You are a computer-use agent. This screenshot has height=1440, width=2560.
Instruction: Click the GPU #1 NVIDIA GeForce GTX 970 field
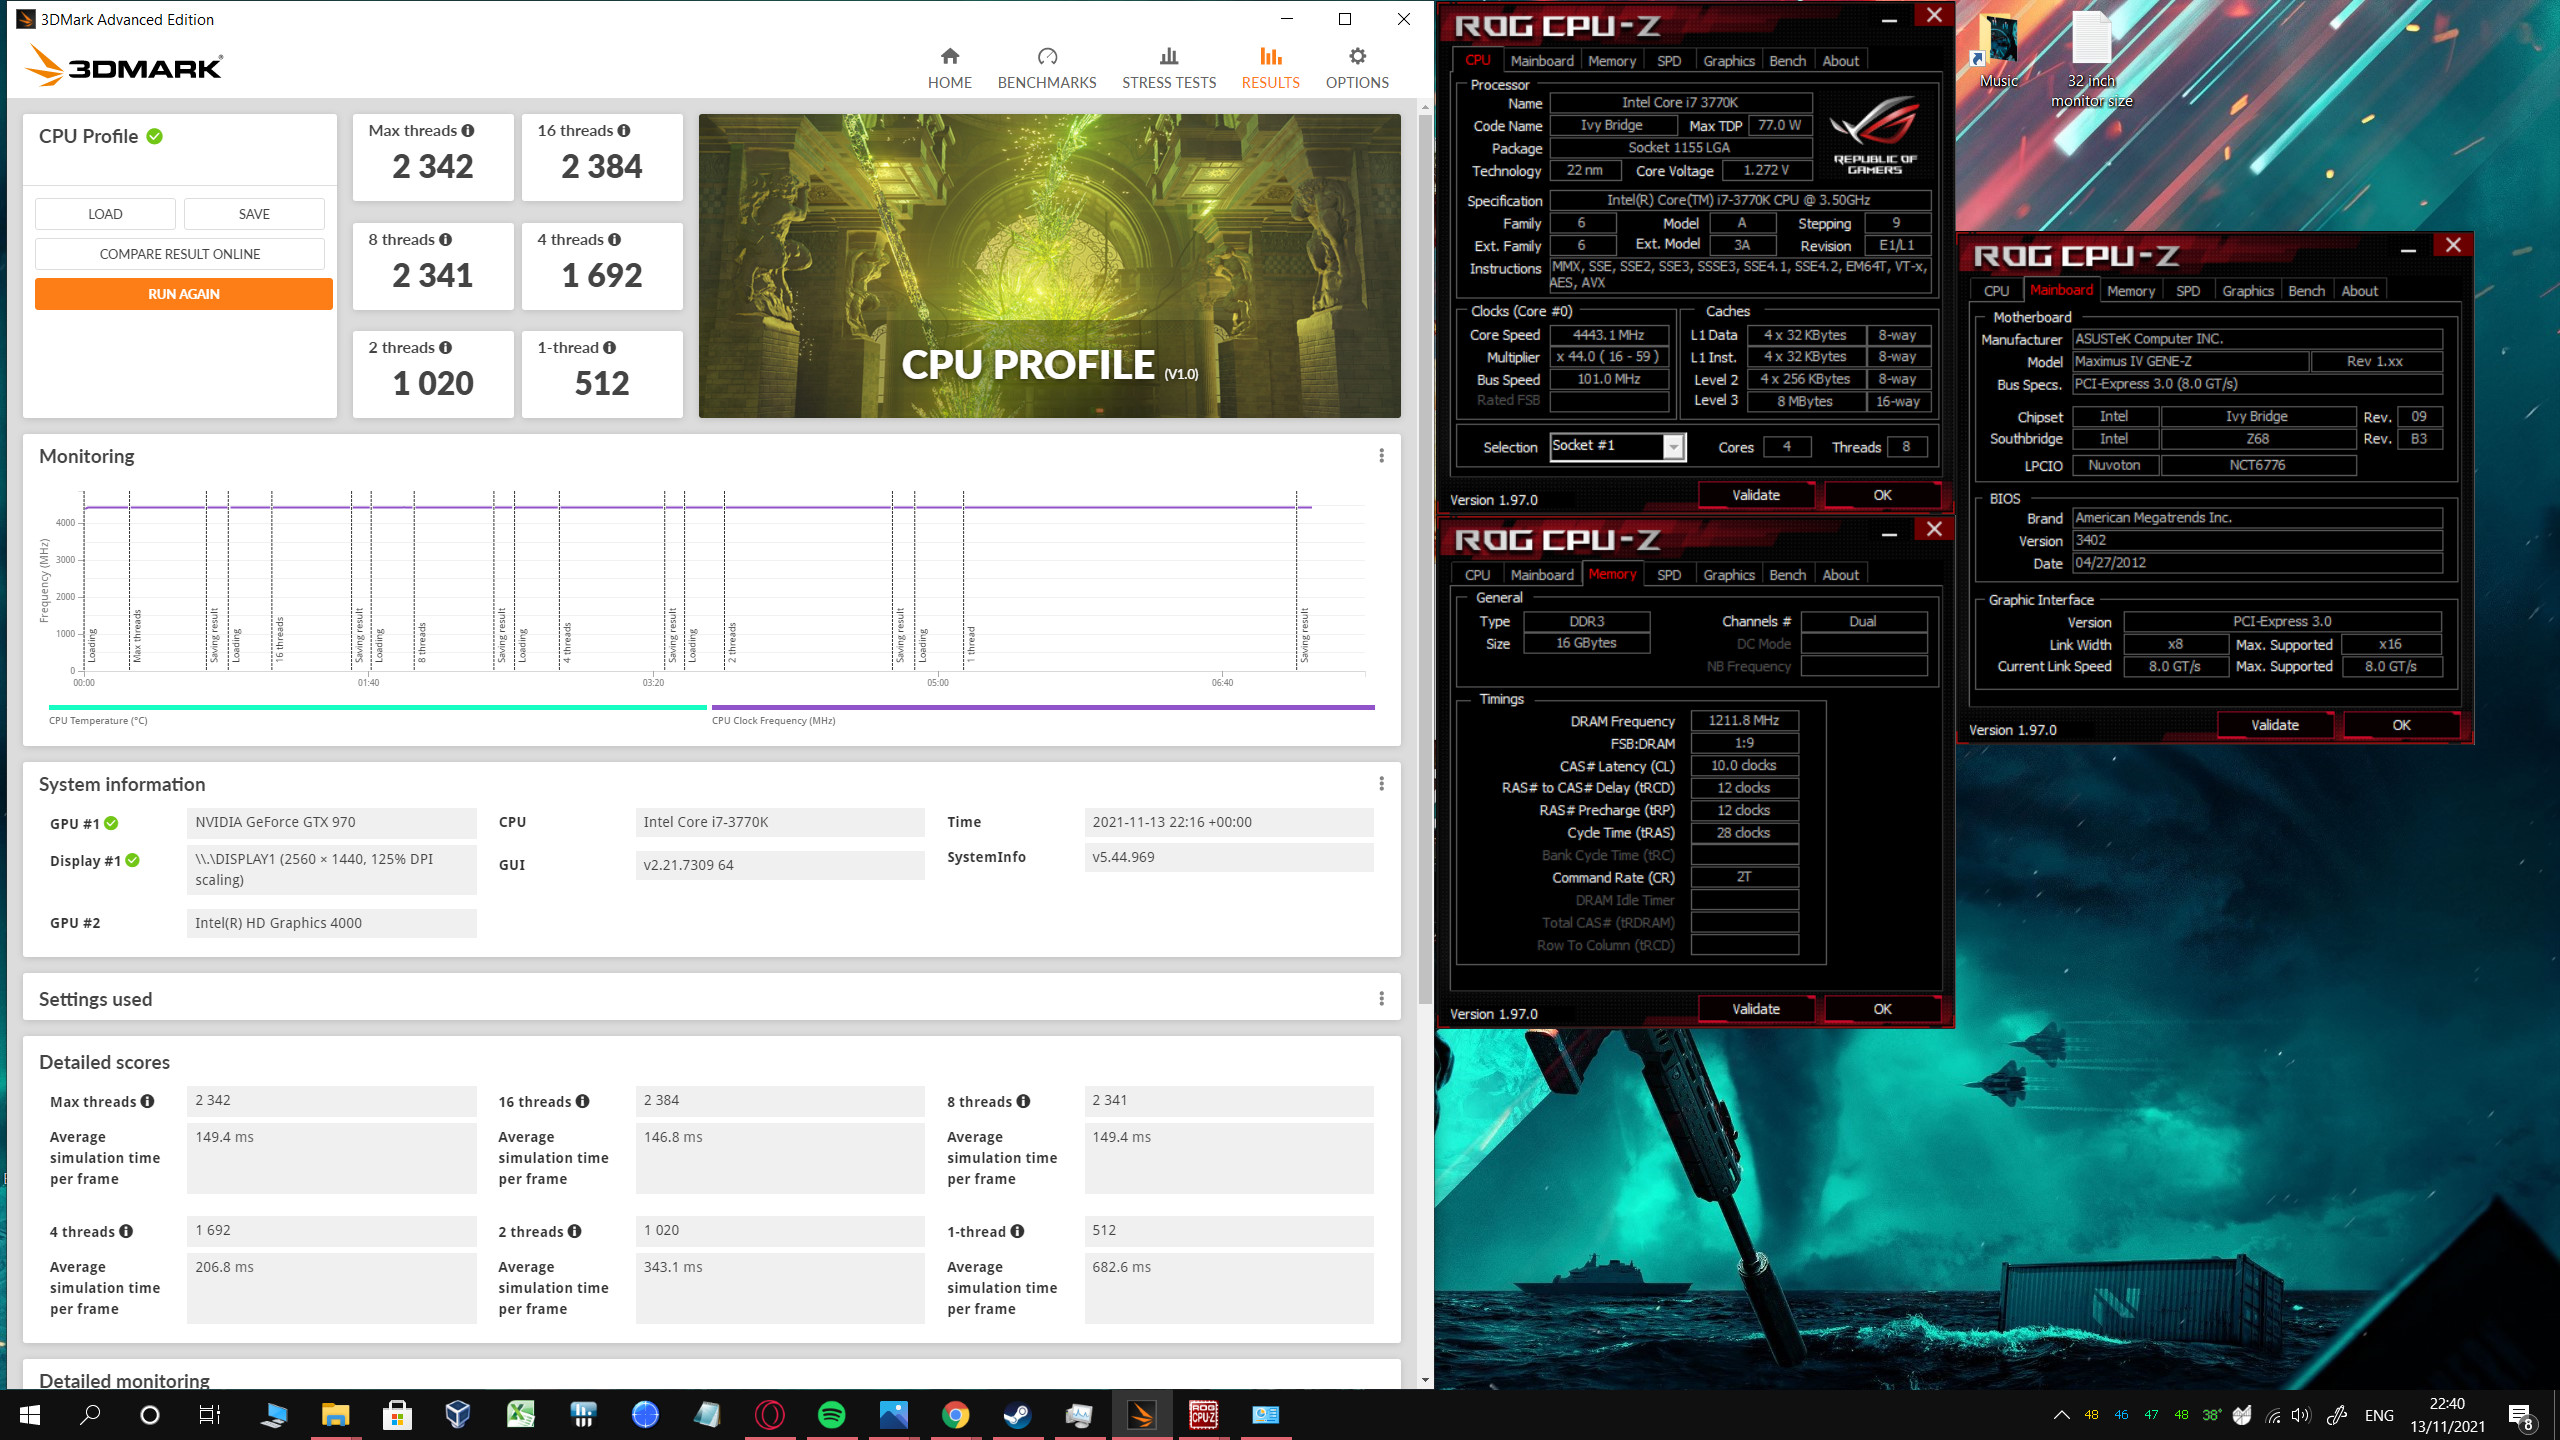click(331, 822)
